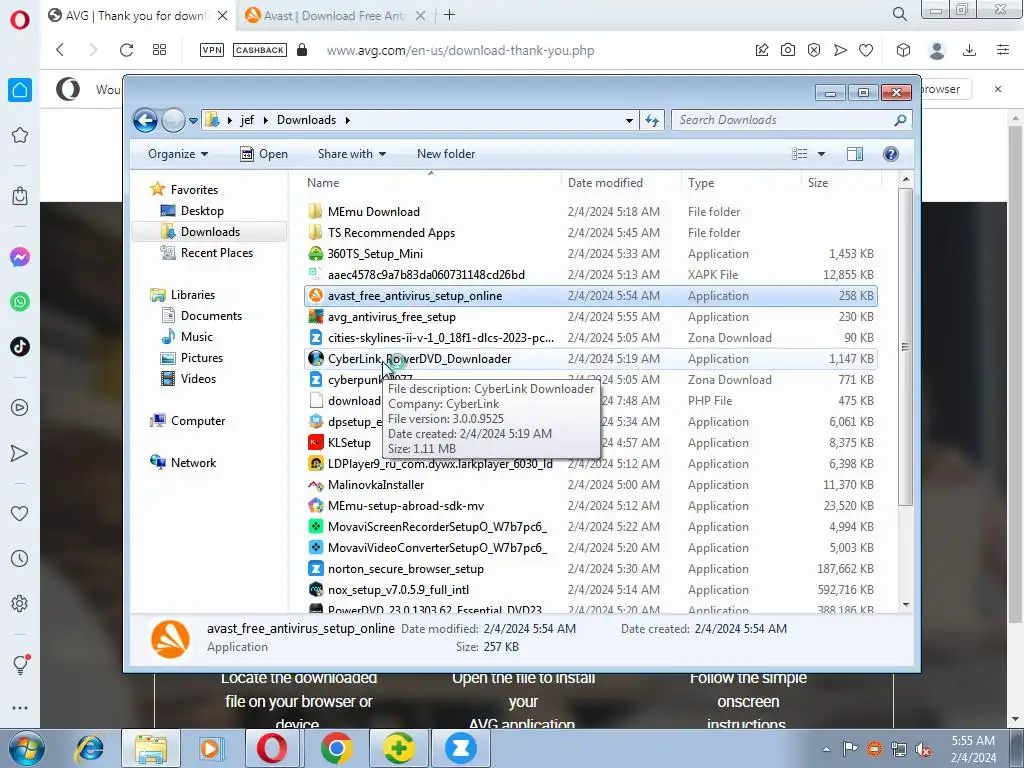Expand arrow after jef in breadcrumb
The image size is (1024, 768).
pyautogui.click(x=266, y=120)
